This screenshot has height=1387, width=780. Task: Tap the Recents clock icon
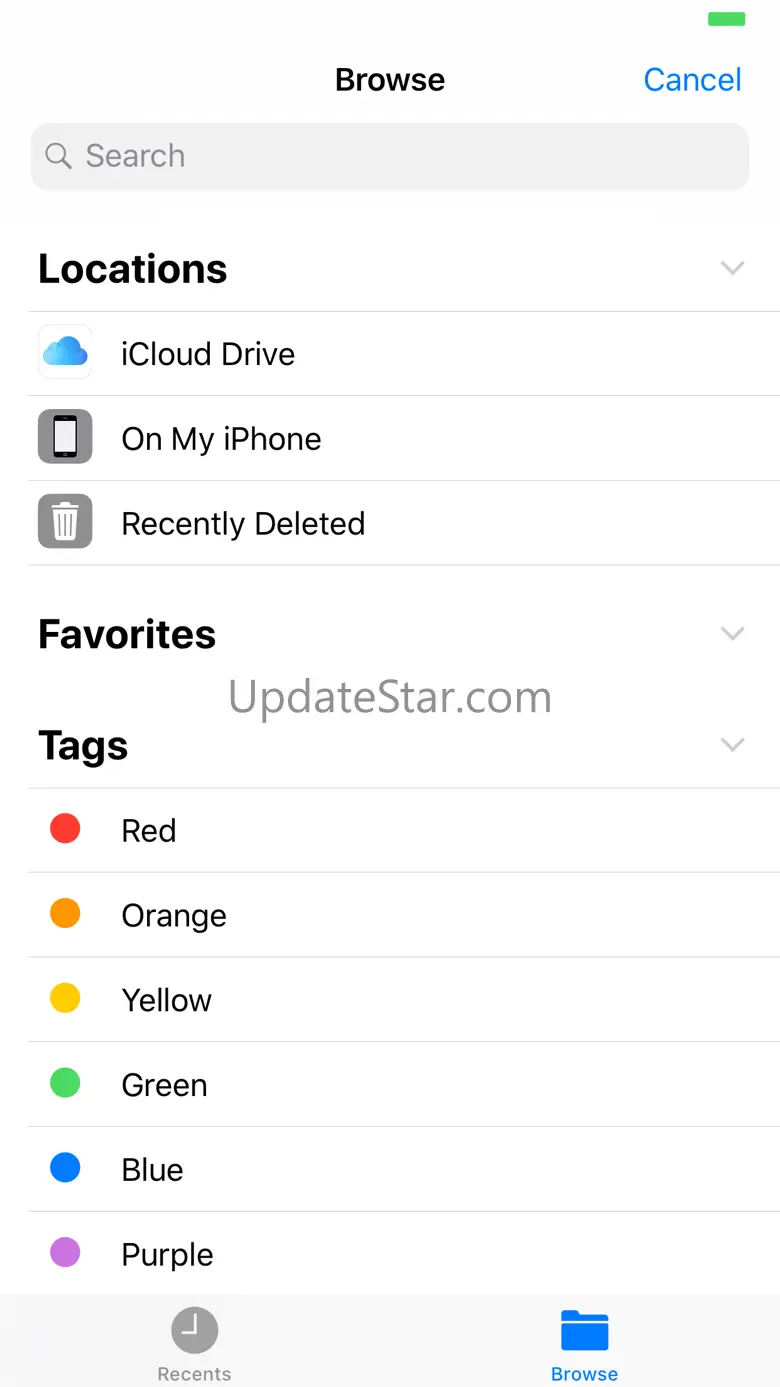[x=194, y=1330]
